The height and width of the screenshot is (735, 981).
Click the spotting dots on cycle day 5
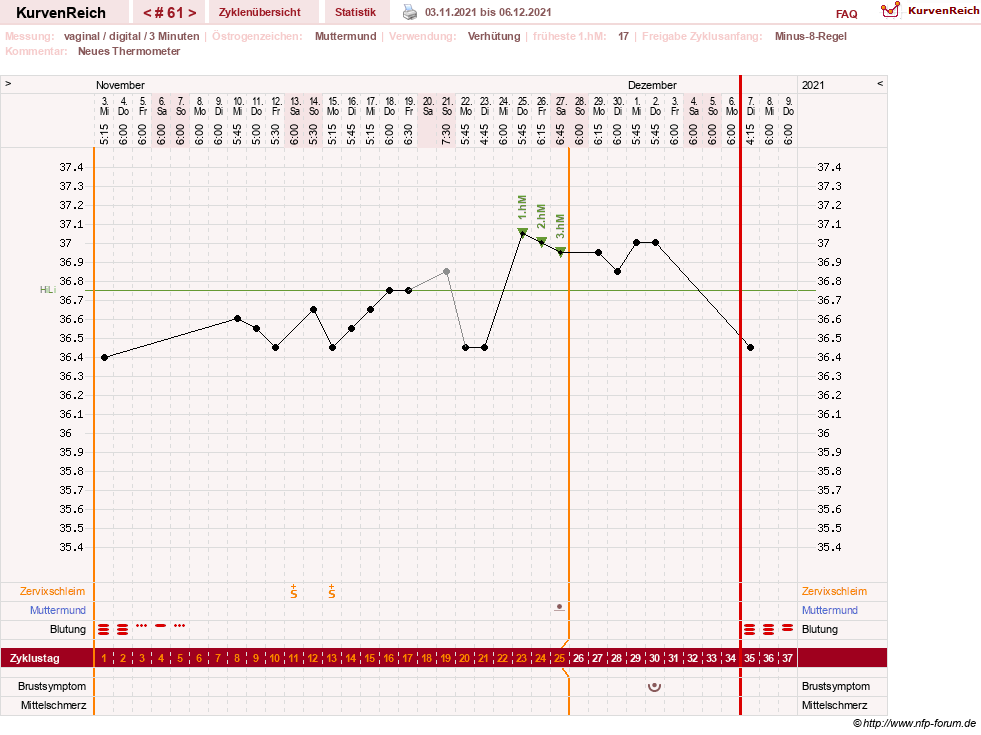pyautogui.click(x=180, y=626)
